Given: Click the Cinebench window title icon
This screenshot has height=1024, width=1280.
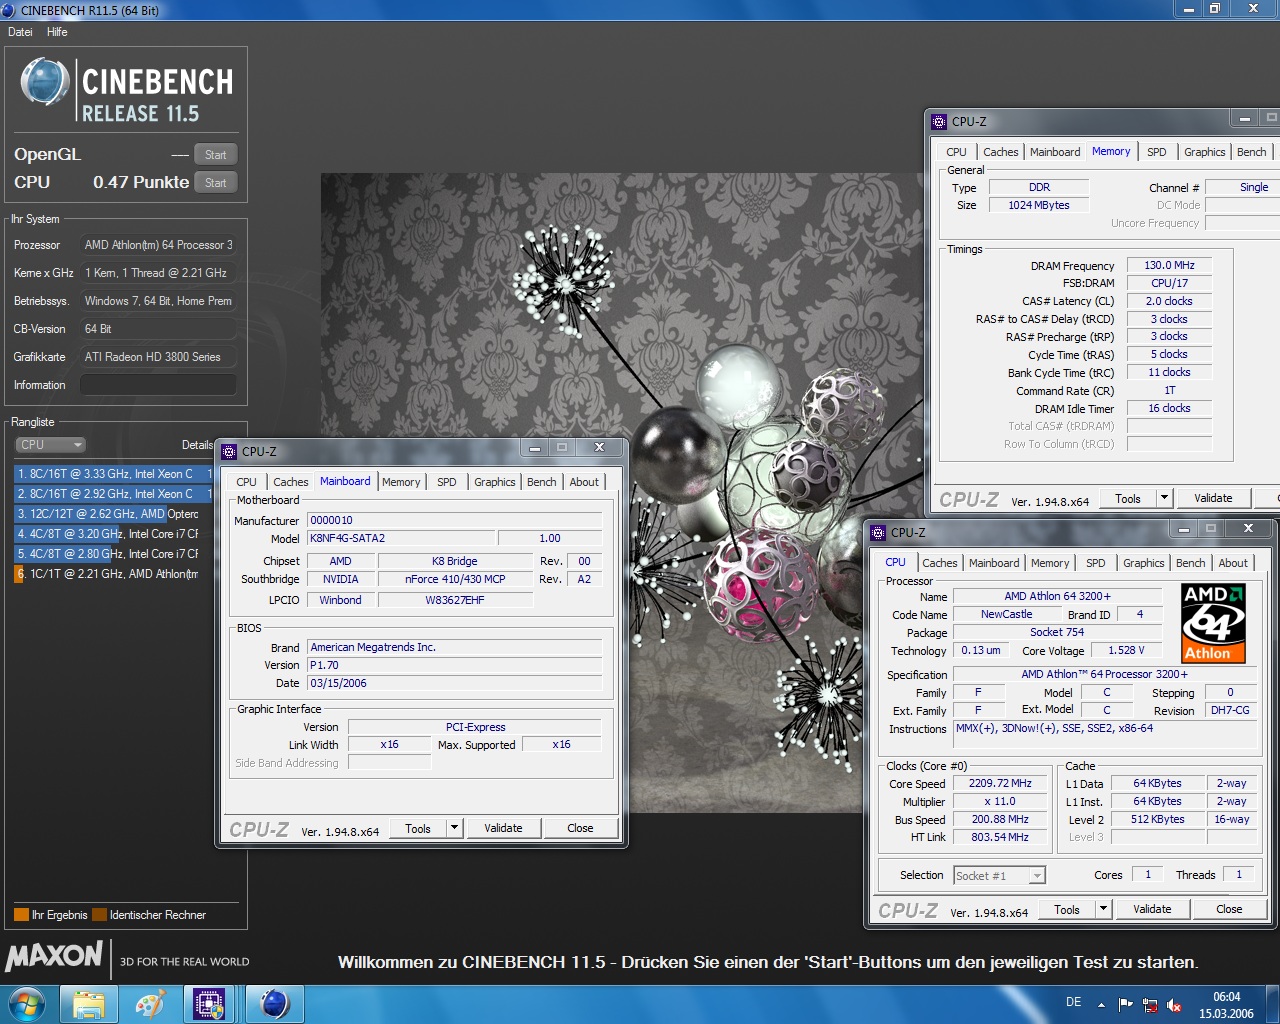Looking at the screenshot, I should tap(9, 10).
